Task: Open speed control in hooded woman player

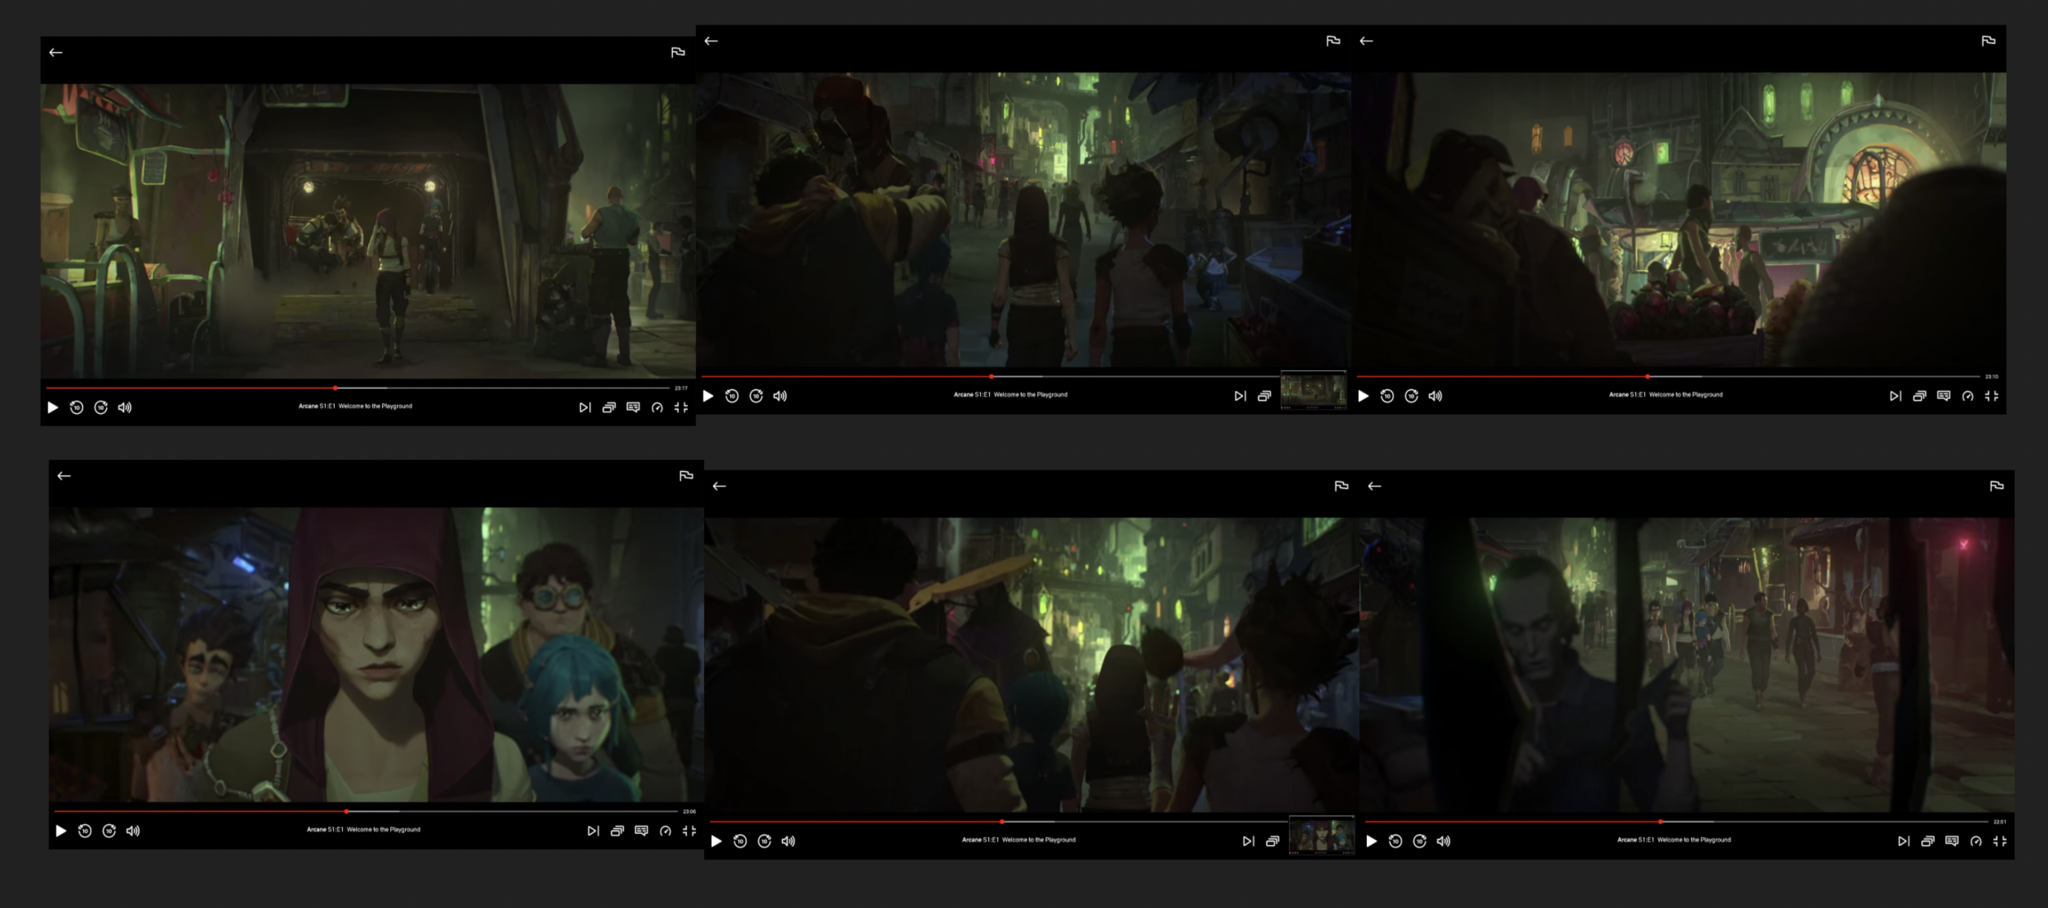Action: click(x=665, y=831)
